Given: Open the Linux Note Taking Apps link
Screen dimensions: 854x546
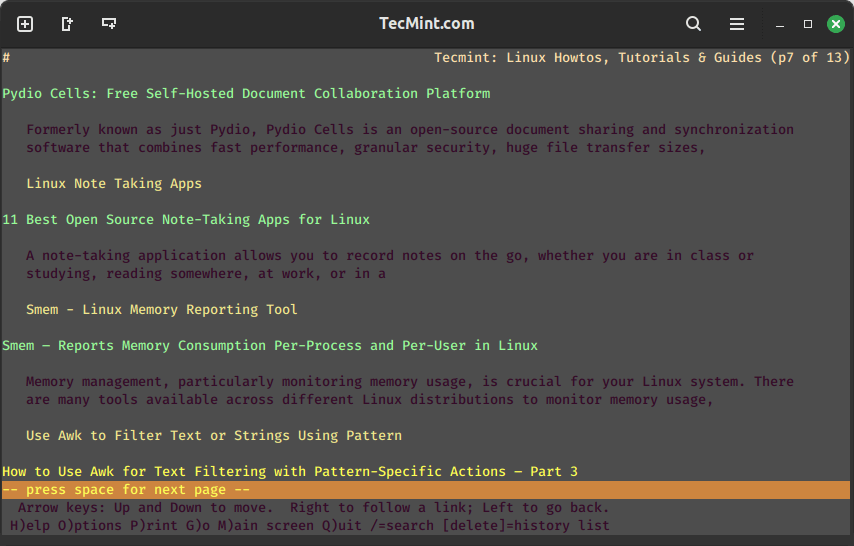Looking at the screenshot, I should pos(114,184).
